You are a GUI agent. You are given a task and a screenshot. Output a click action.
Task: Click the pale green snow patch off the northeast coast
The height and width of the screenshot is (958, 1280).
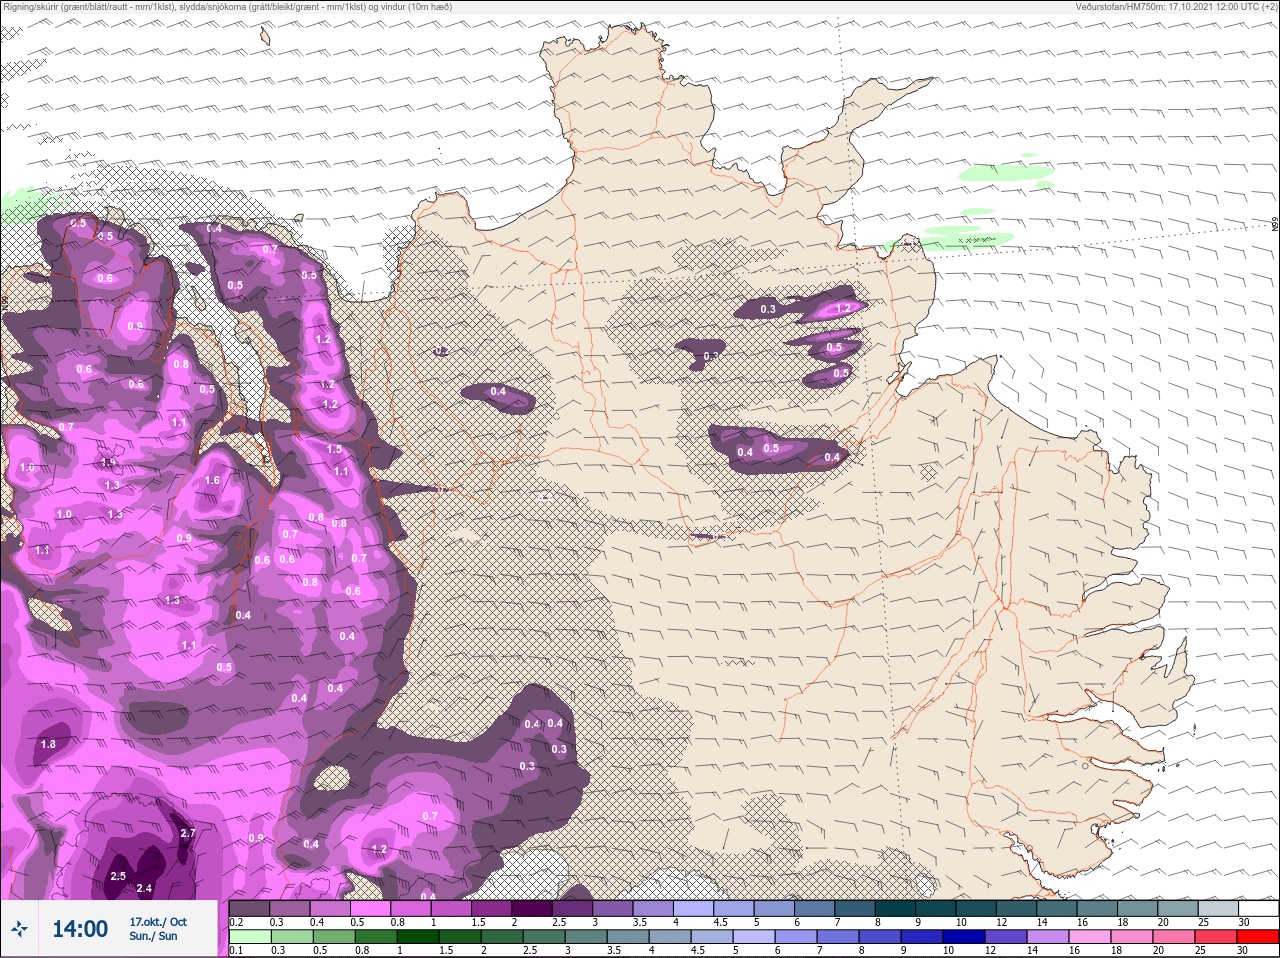click(x=1005, y=172)
